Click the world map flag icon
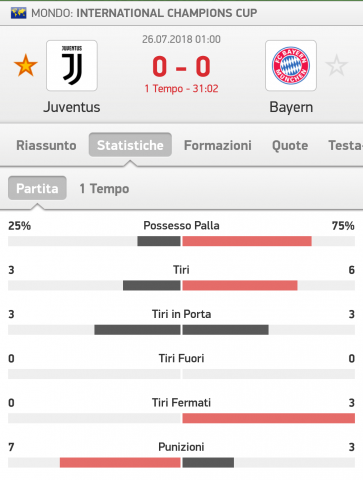Screen dimensions: 363x480 pos(19,13)
